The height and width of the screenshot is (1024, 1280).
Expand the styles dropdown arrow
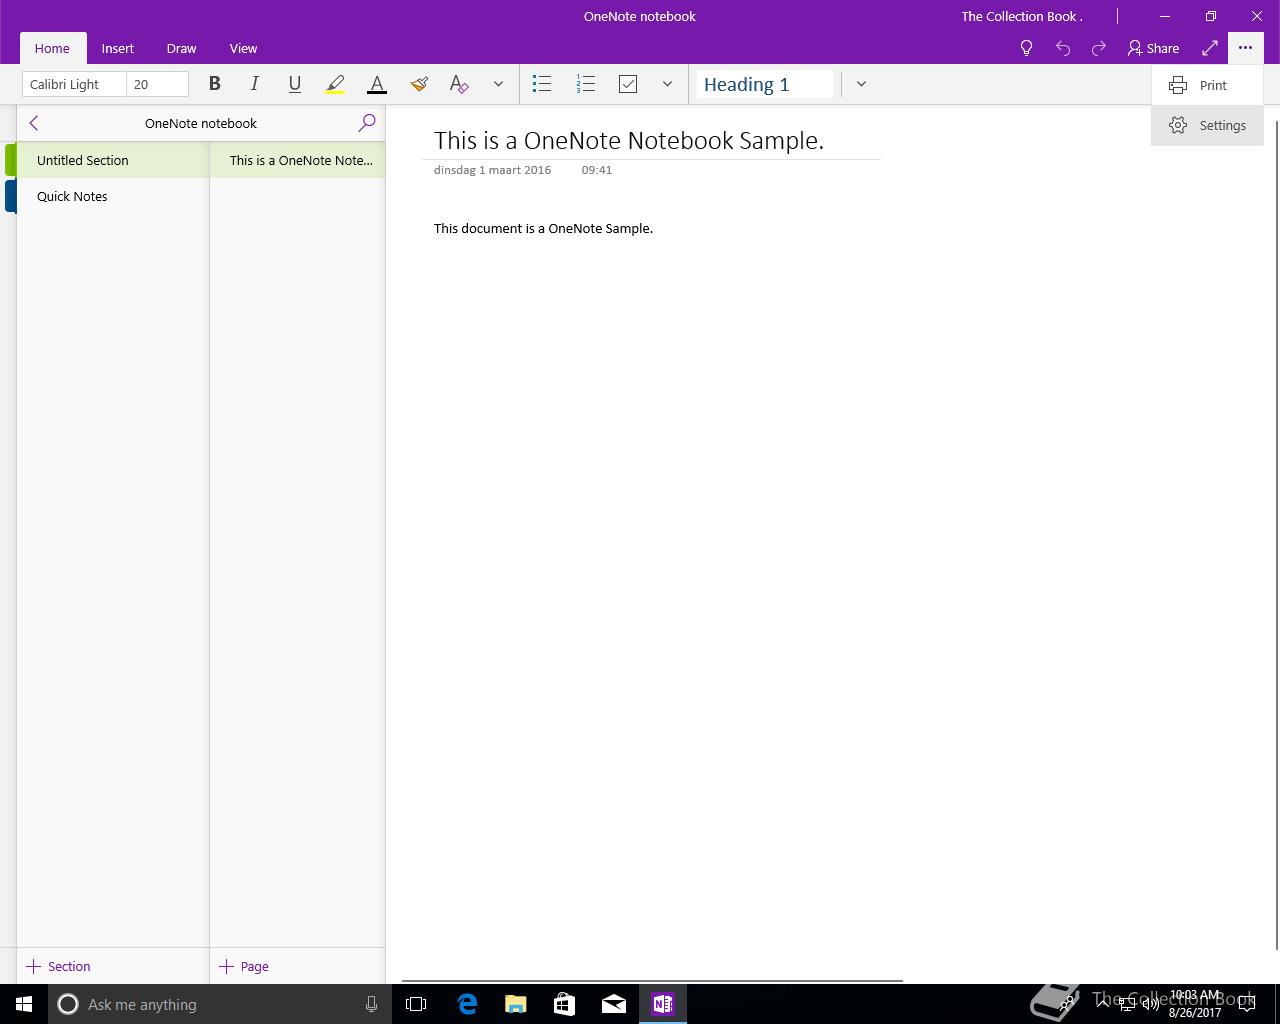point(861,84)
